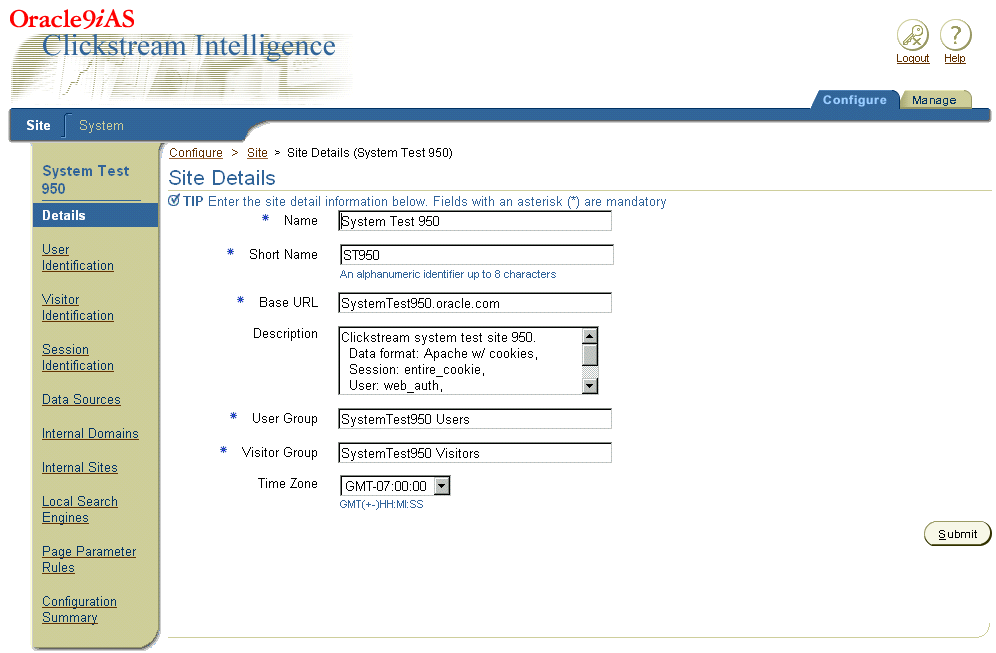996x653 pixels.
Task: Click the Visitor Group label
Action: click(x=279, y=452)
